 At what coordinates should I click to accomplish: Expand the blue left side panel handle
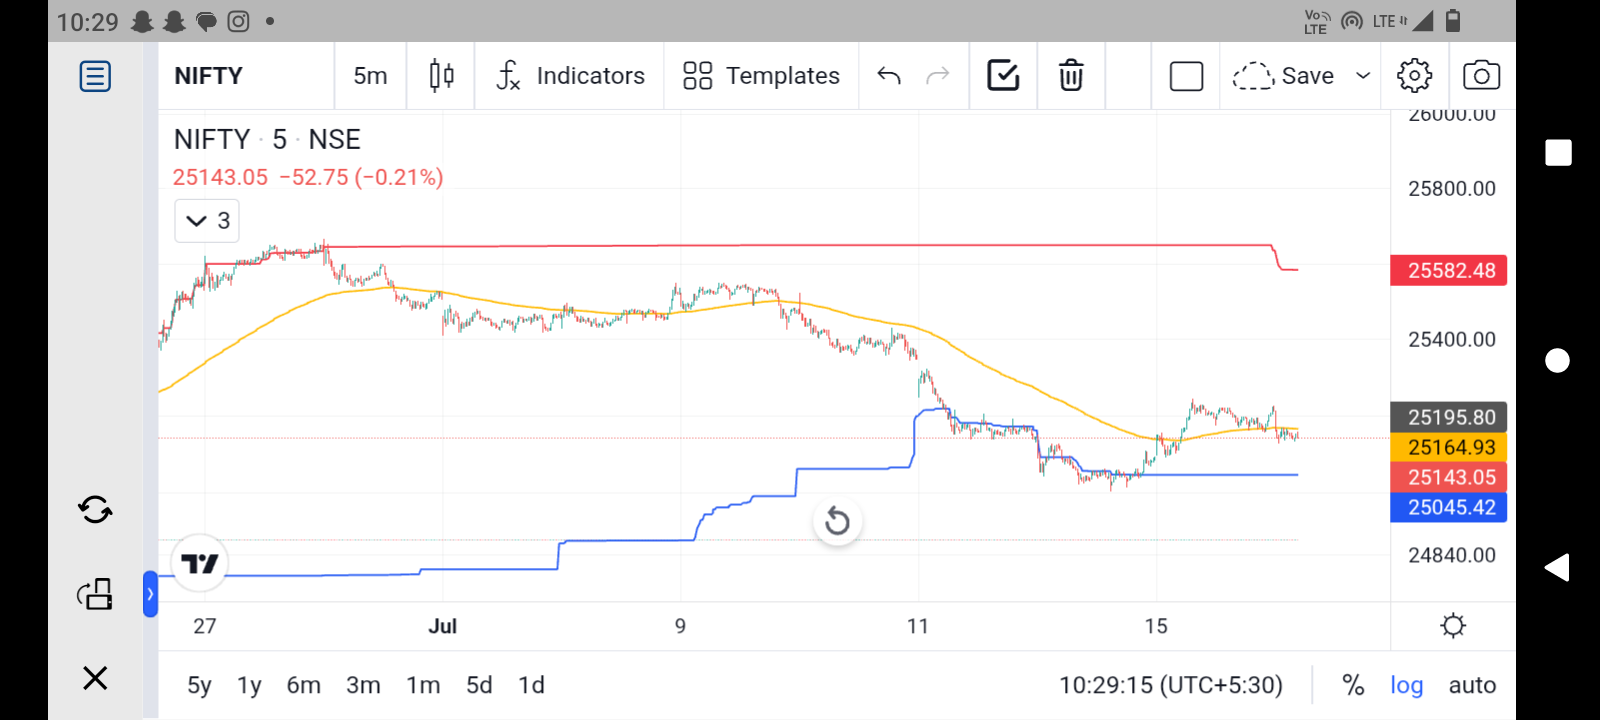(150, 594)
